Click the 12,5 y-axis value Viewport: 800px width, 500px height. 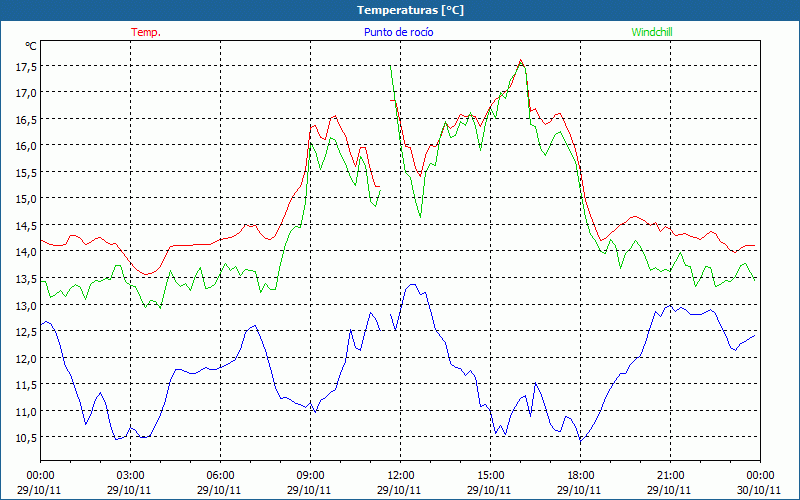tap(27, 331)
